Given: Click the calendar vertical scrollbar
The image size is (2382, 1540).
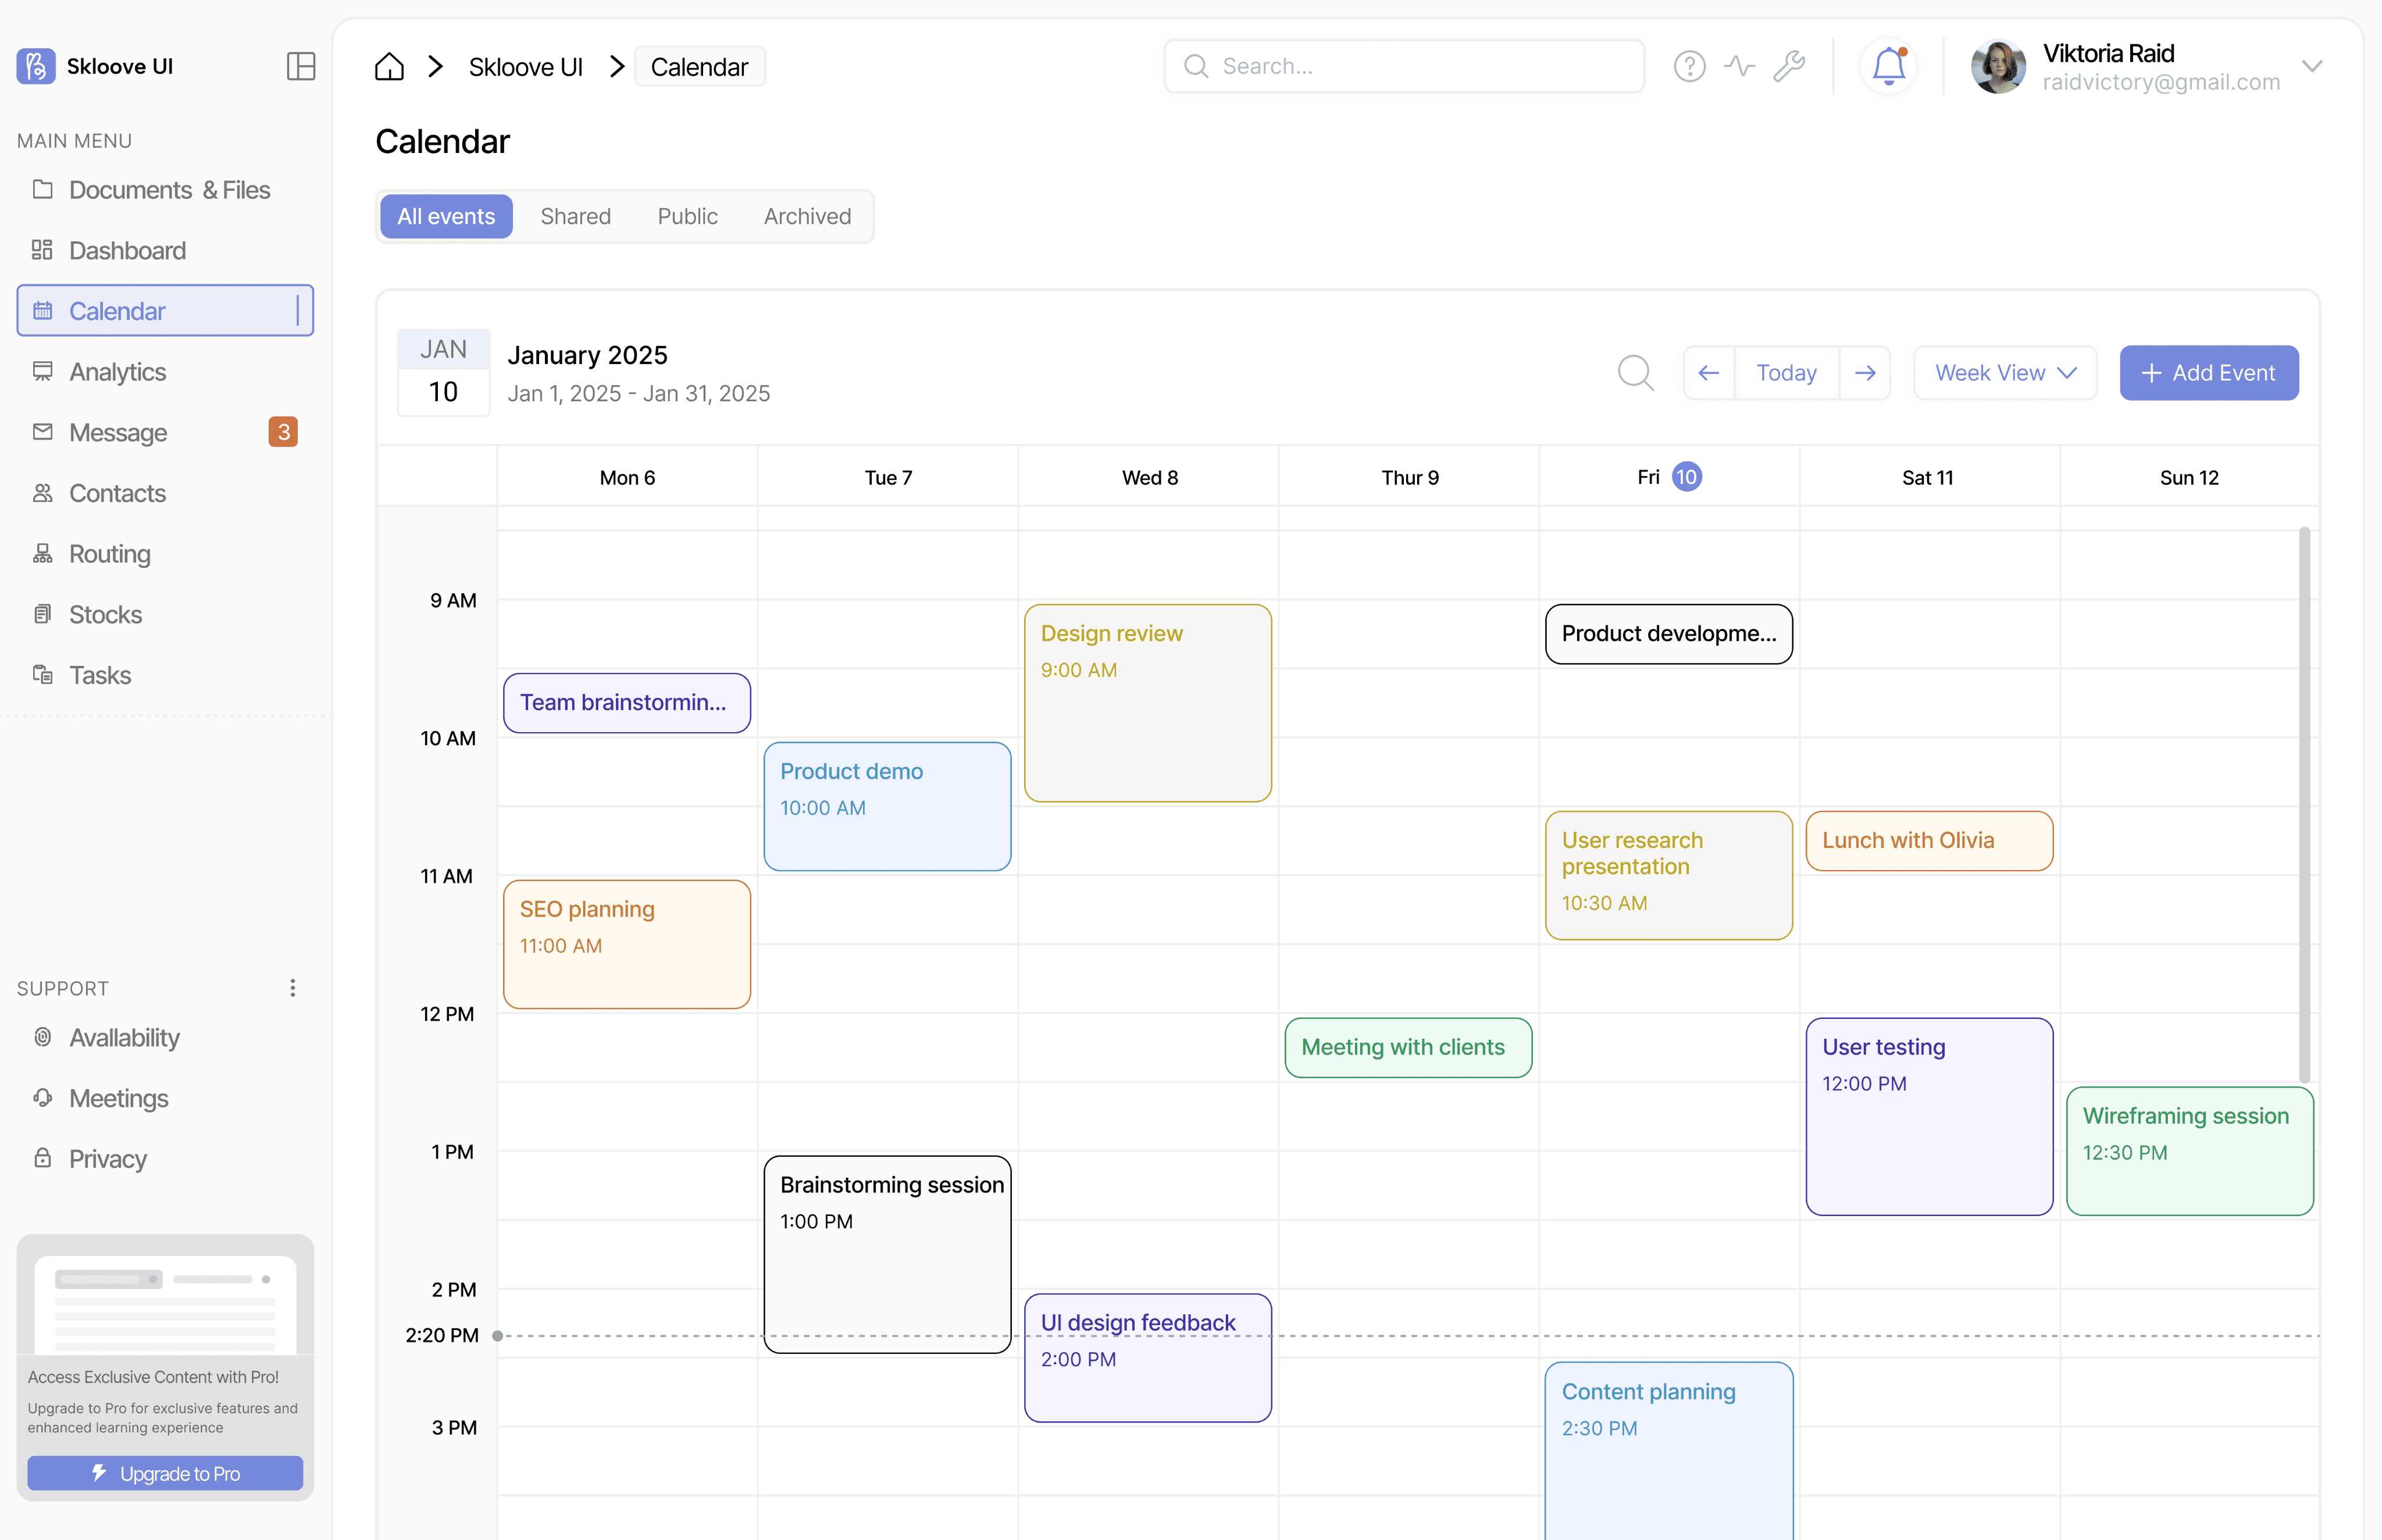Looking at the screenshot, I should click(x=2304, y=805).
